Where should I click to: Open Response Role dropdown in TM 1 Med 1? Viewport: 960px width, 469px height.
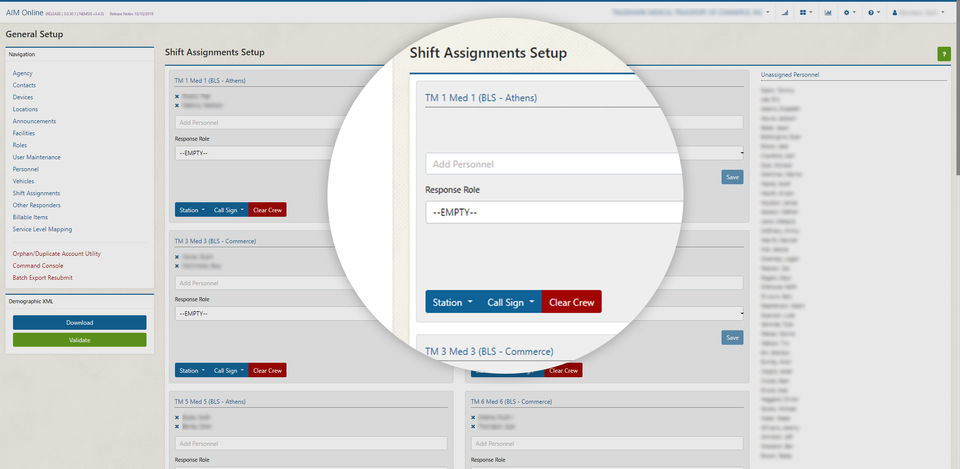tap(254, 153)
